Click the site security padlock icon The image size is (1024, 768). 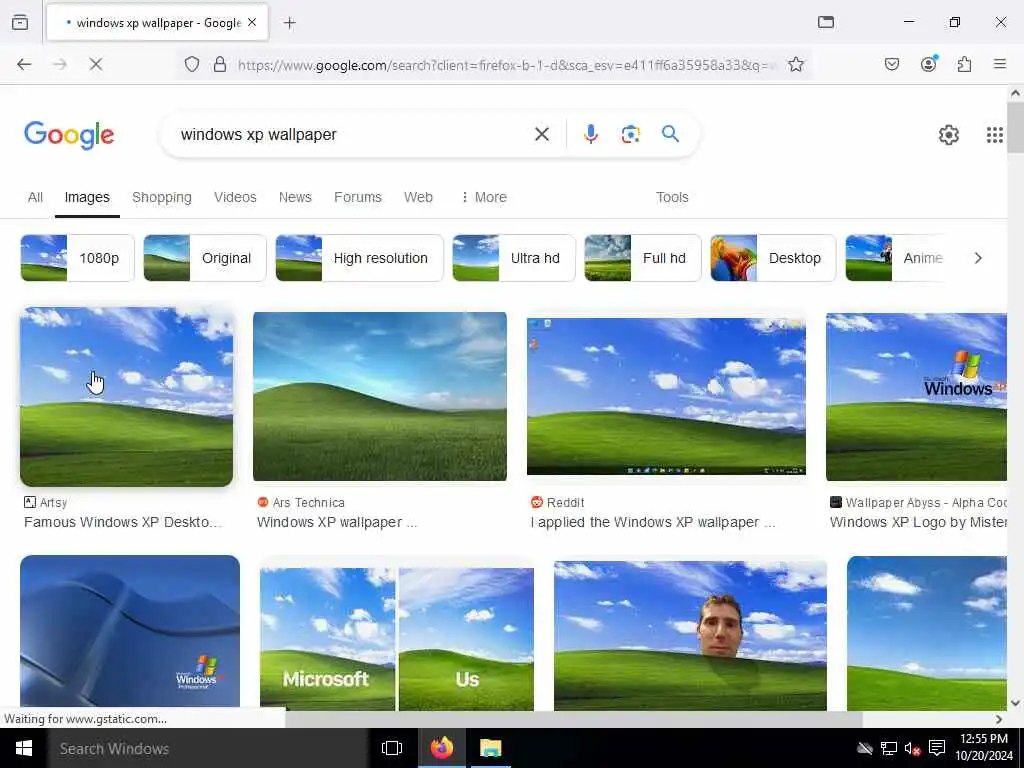pos(220,64)
